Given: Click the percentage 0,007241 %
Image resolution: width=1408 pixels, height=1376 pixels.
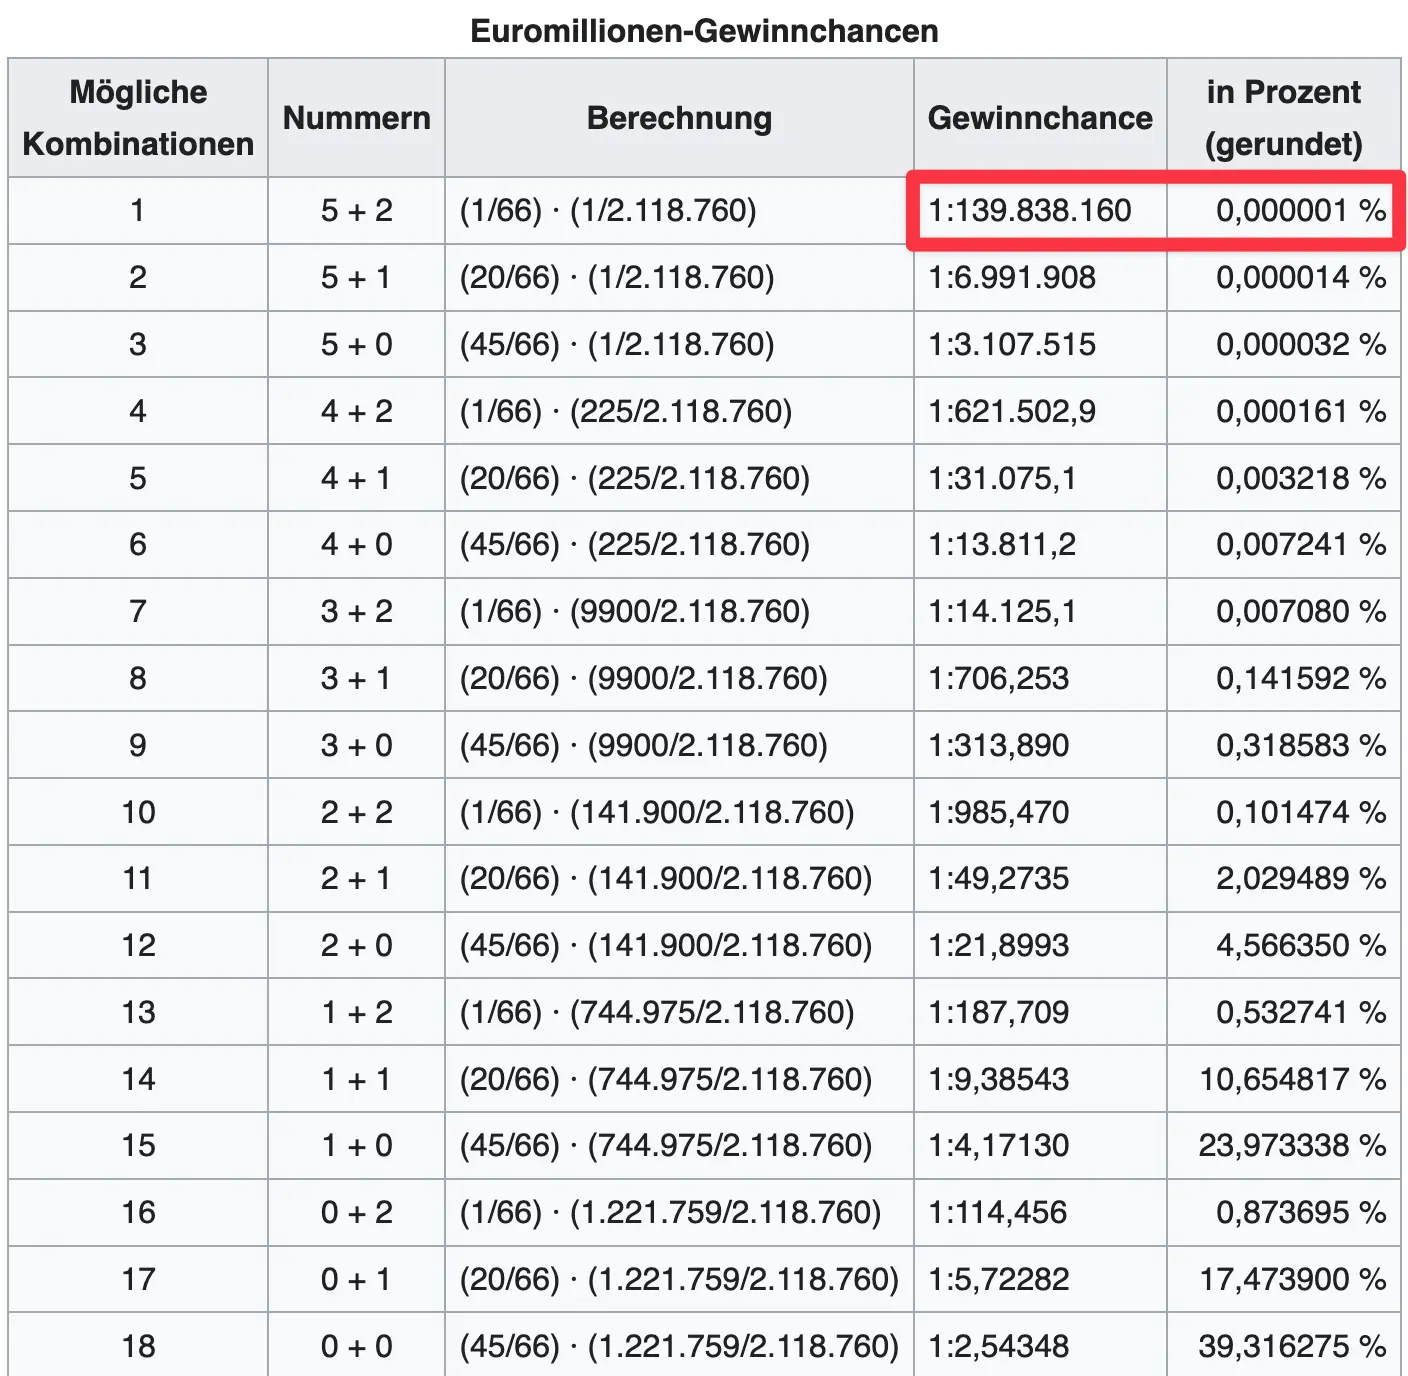Looking at the screenshot, I should pos(1301,545).
